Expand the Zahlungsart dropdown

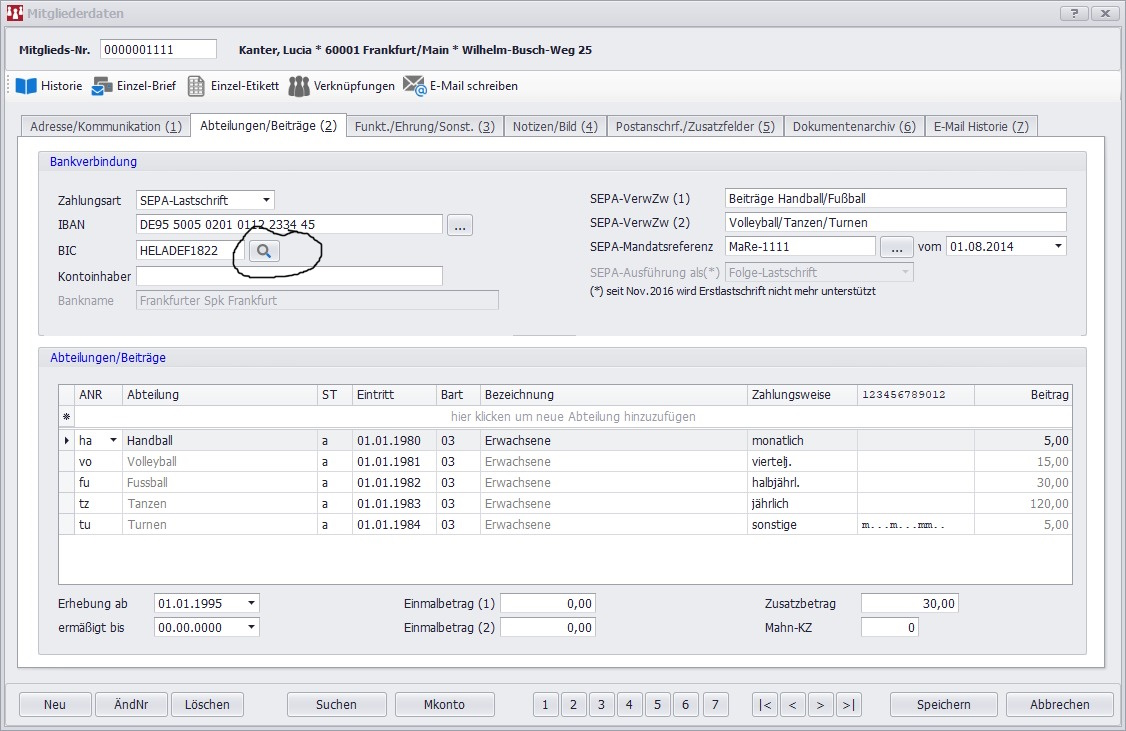click(x=265, y=200)
